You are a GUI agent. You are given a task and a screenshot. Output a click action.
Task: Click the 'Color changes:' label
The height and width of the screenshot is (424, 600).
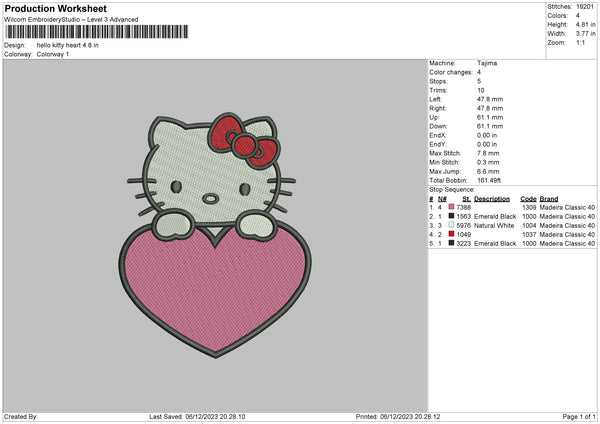tap(451, 72)
